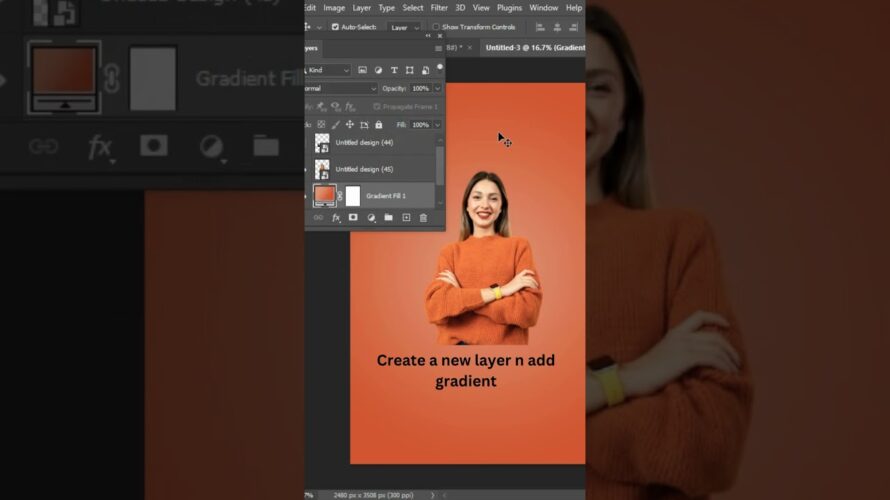
Task: Add a layer style with fx button
Action: click(x=336, y=218)
